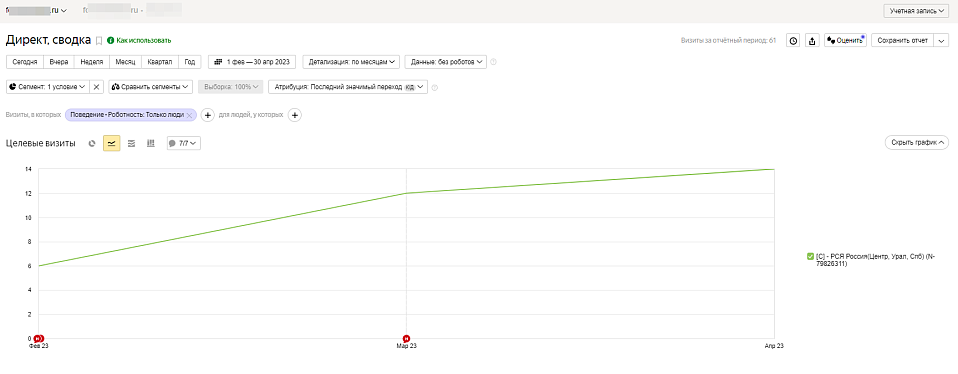Viewport: 958px width, 374px height.
Task: Add a visit condition with plus icon
Action: point(207,115)
